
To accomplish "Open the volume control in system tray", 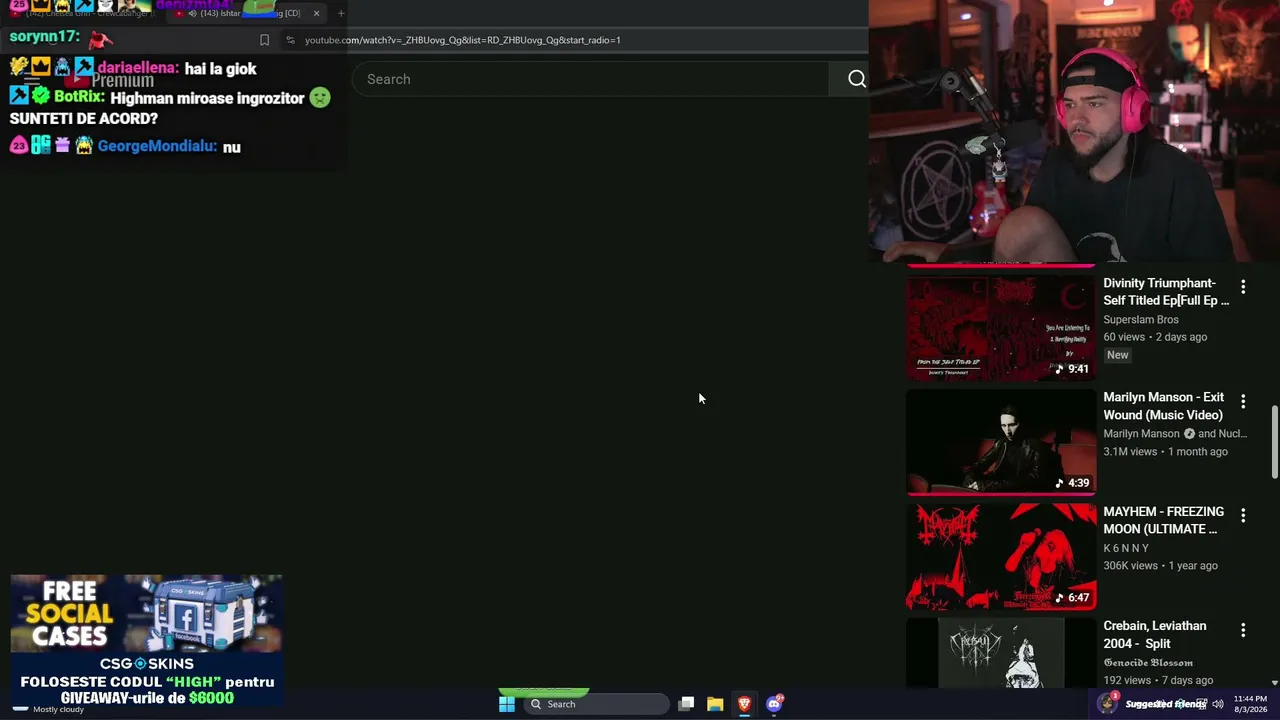I will (x=1218, y=704).
